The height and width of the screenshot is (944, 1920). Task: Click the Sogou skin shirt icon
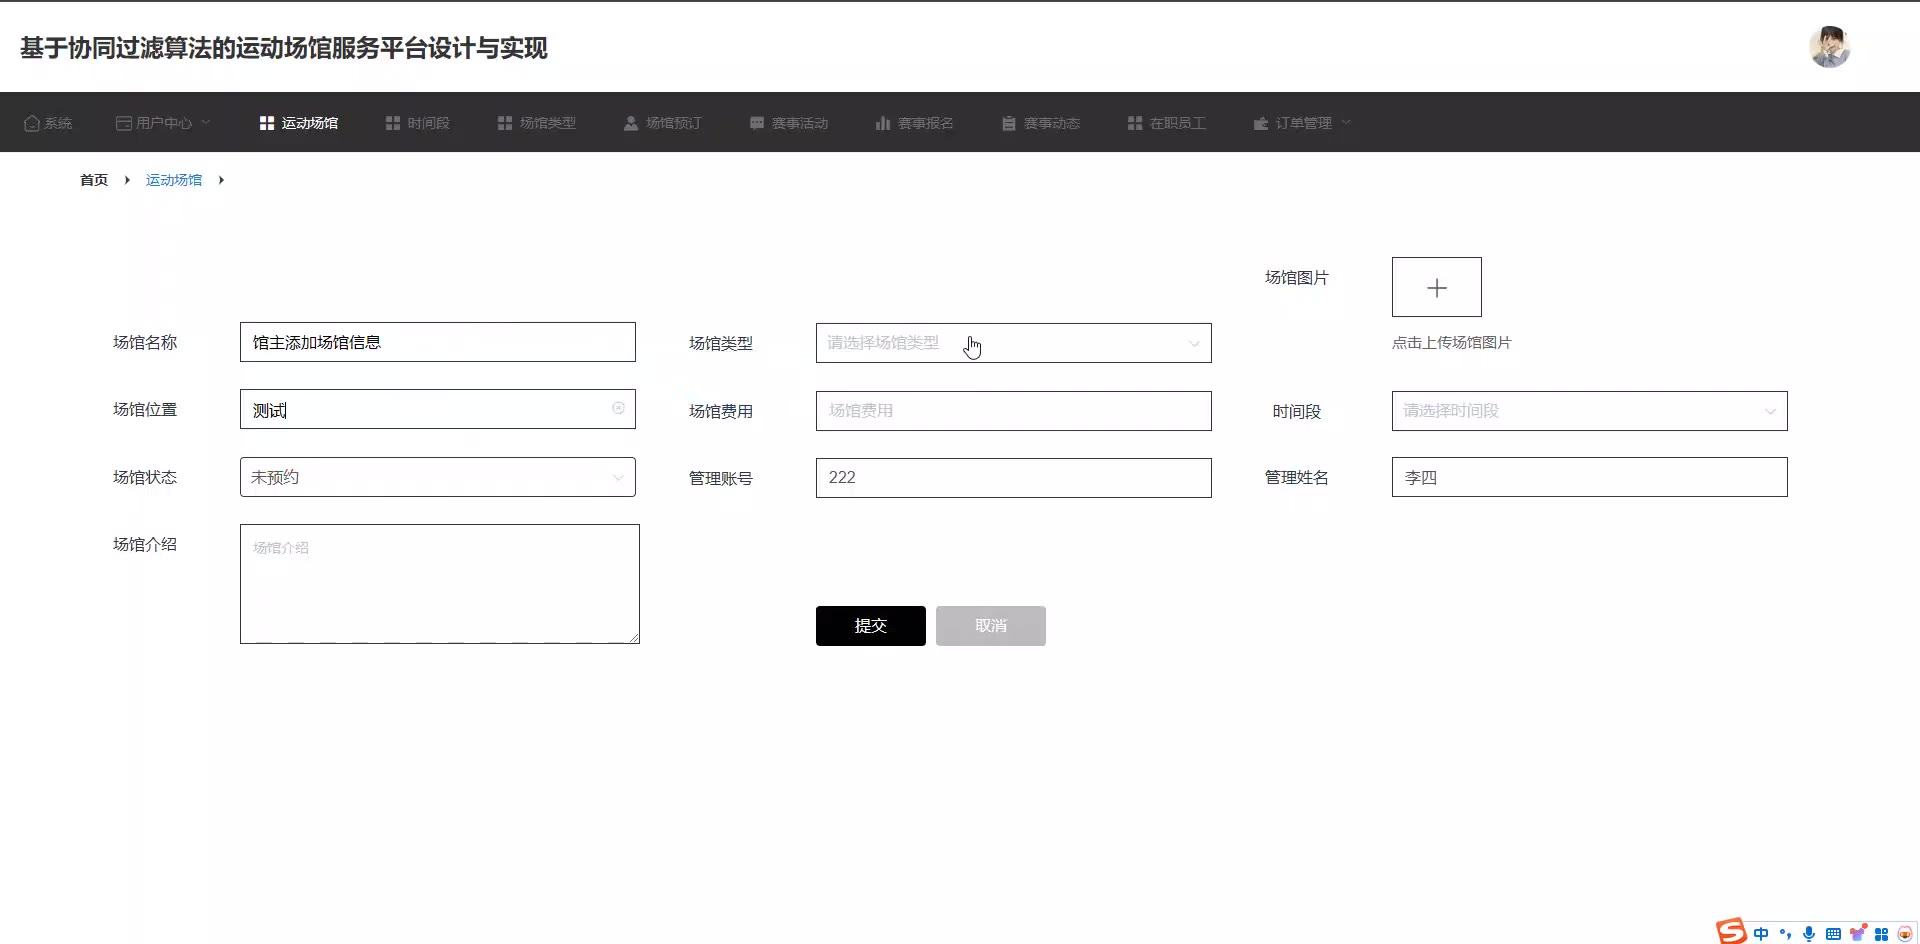pos(1857,934)
